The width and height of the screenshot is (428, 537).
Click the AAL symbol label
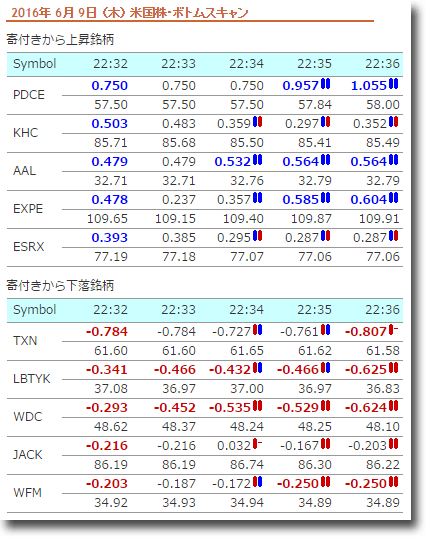click(25, 171)
